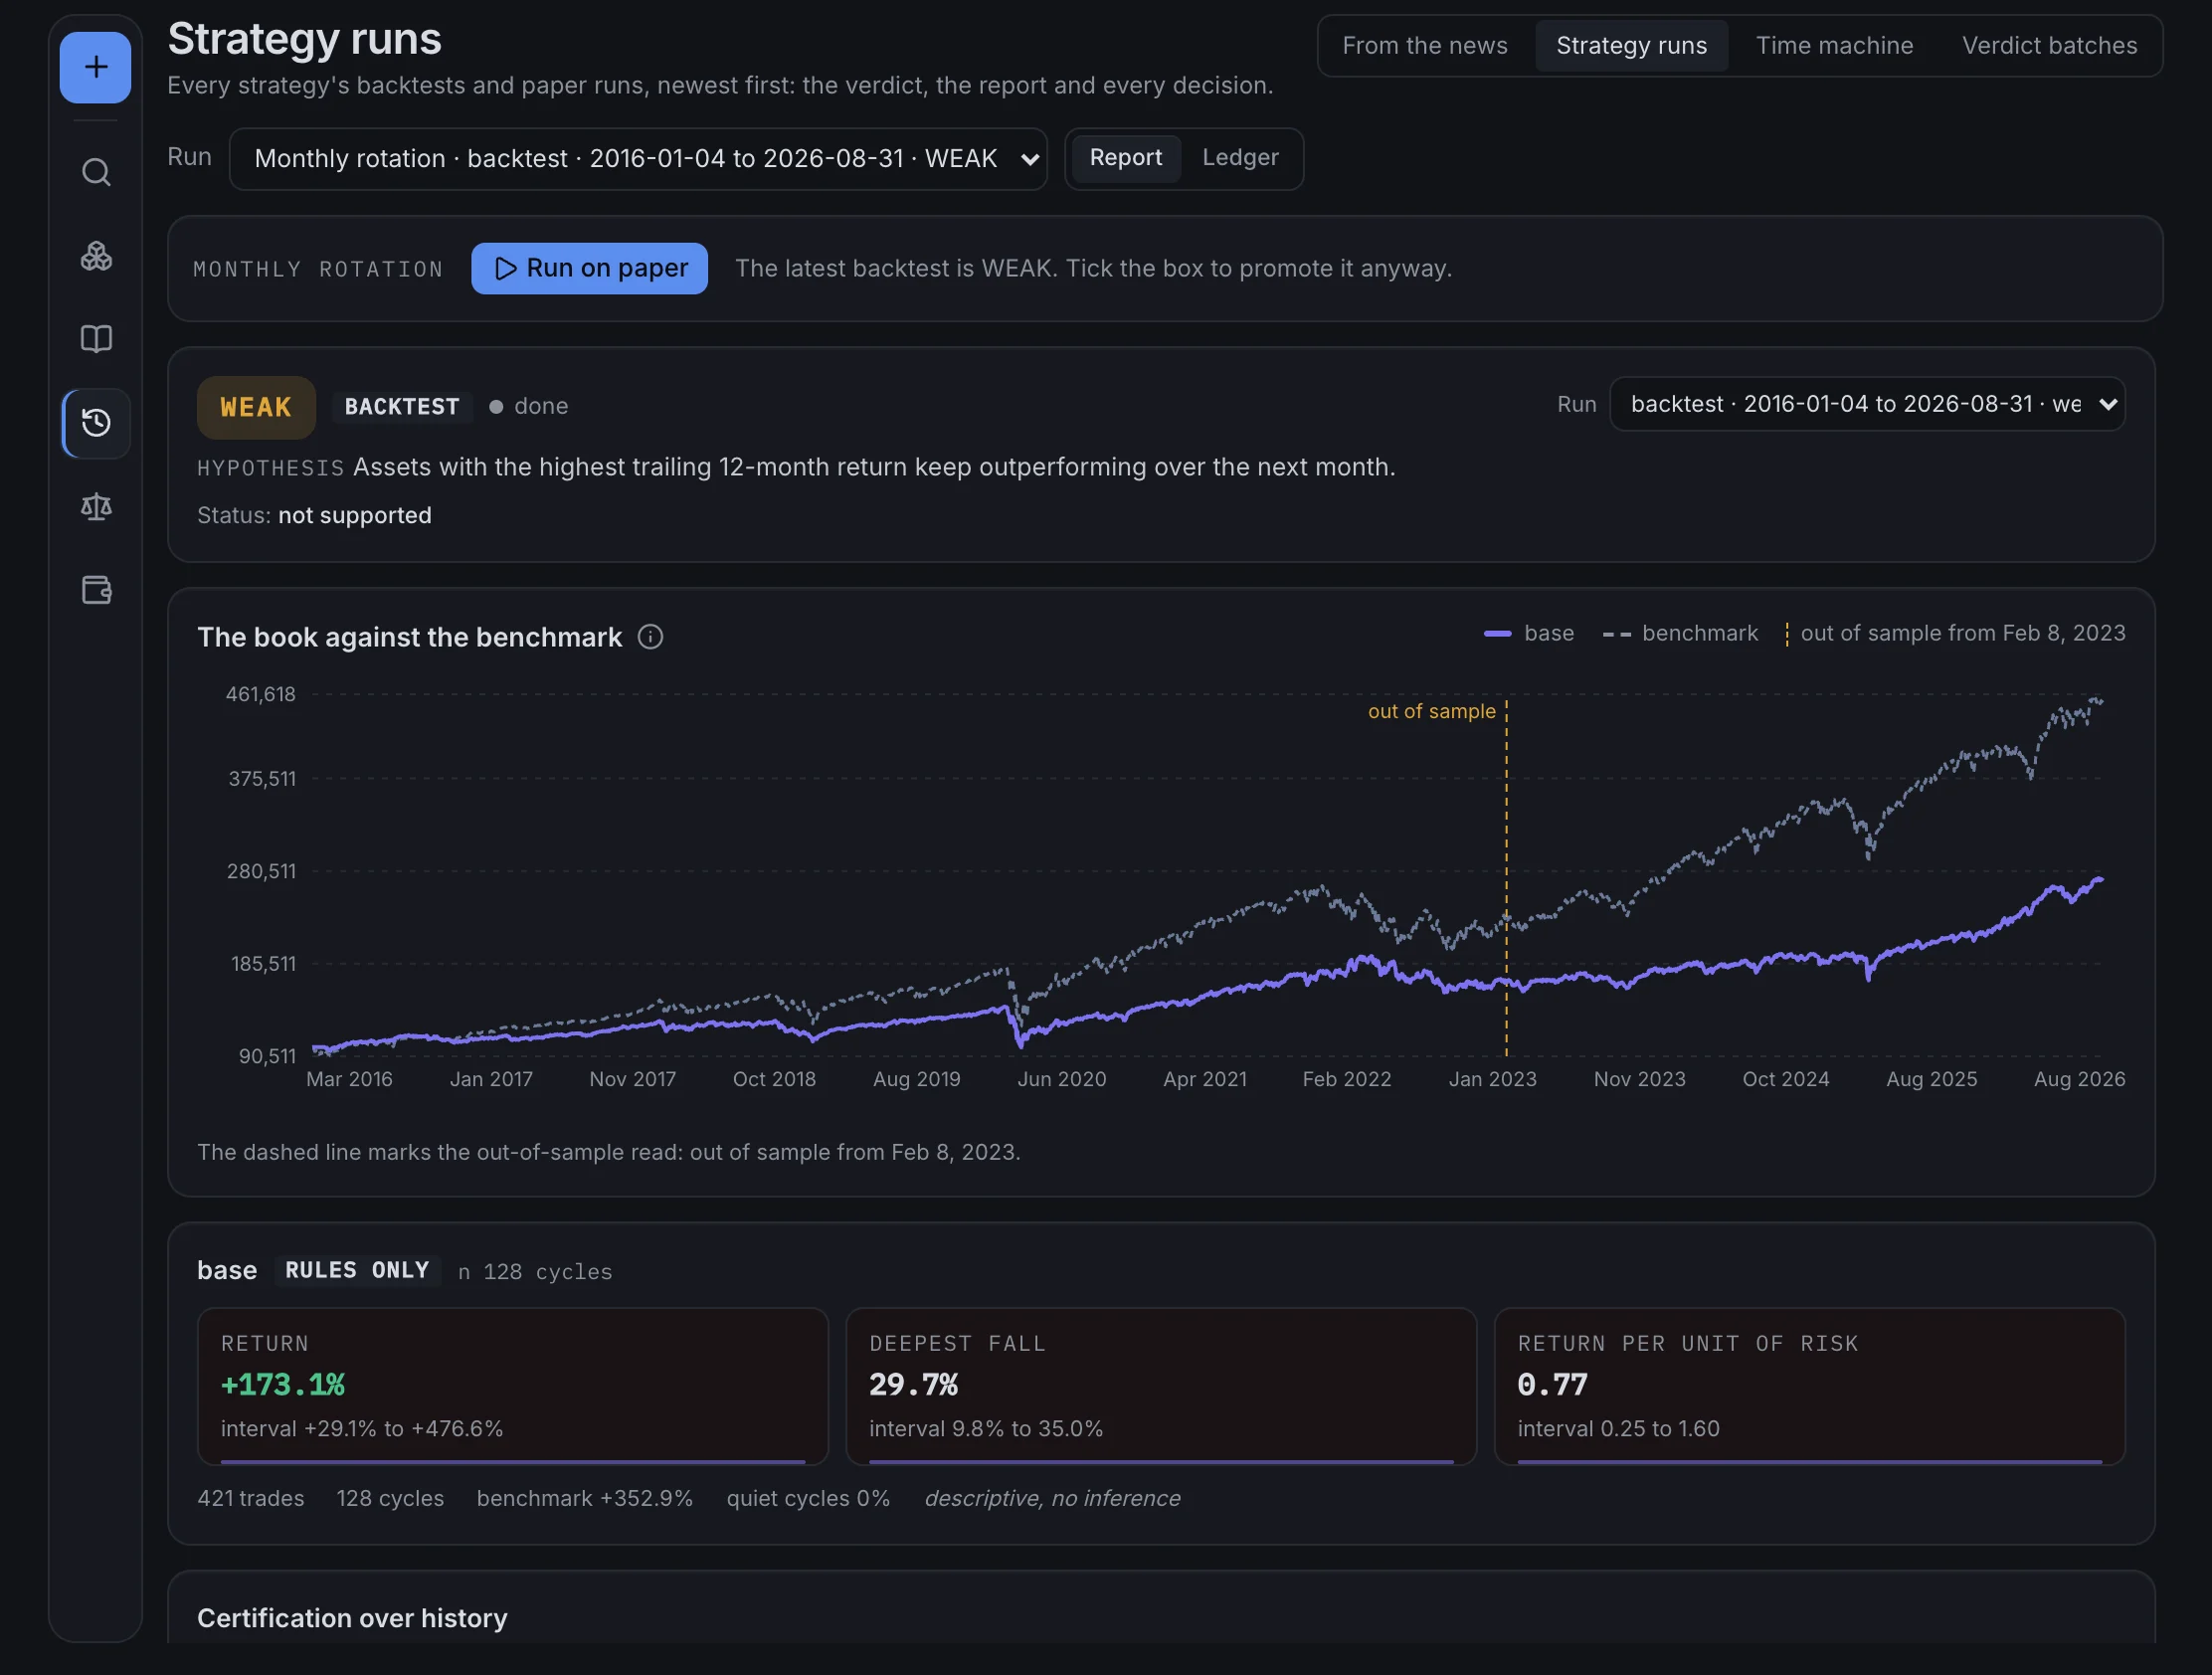Click the Run on paper button

[589, 268]
